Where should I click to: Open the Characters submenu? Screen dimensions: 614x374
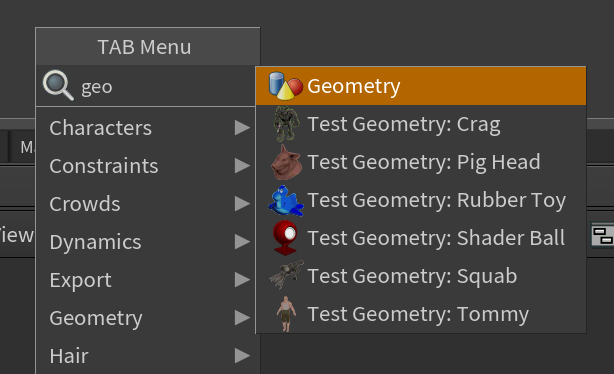point(146,128)
